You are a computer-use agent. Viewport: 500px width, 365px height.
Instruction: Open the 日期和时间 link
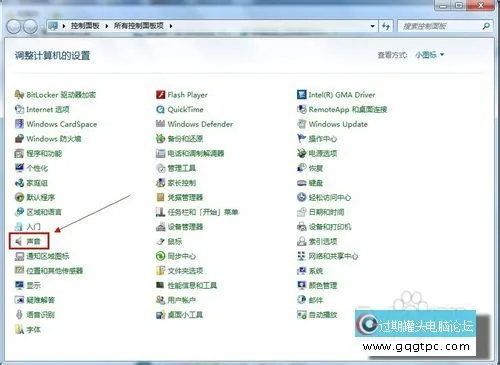326,212
